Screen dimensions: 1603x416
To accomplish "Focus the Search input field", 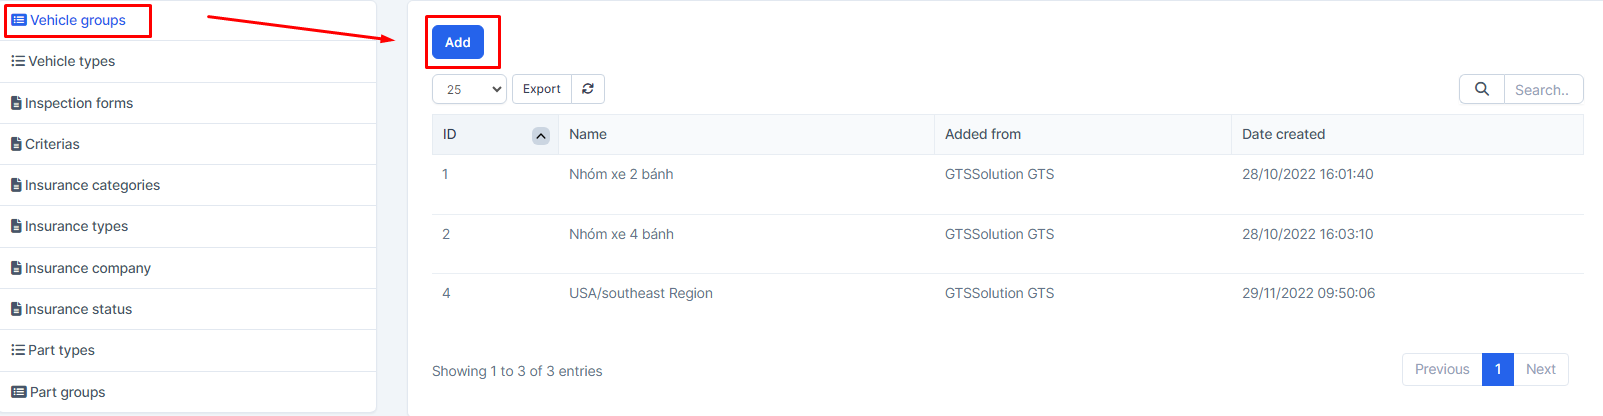I will [1543, 89].
